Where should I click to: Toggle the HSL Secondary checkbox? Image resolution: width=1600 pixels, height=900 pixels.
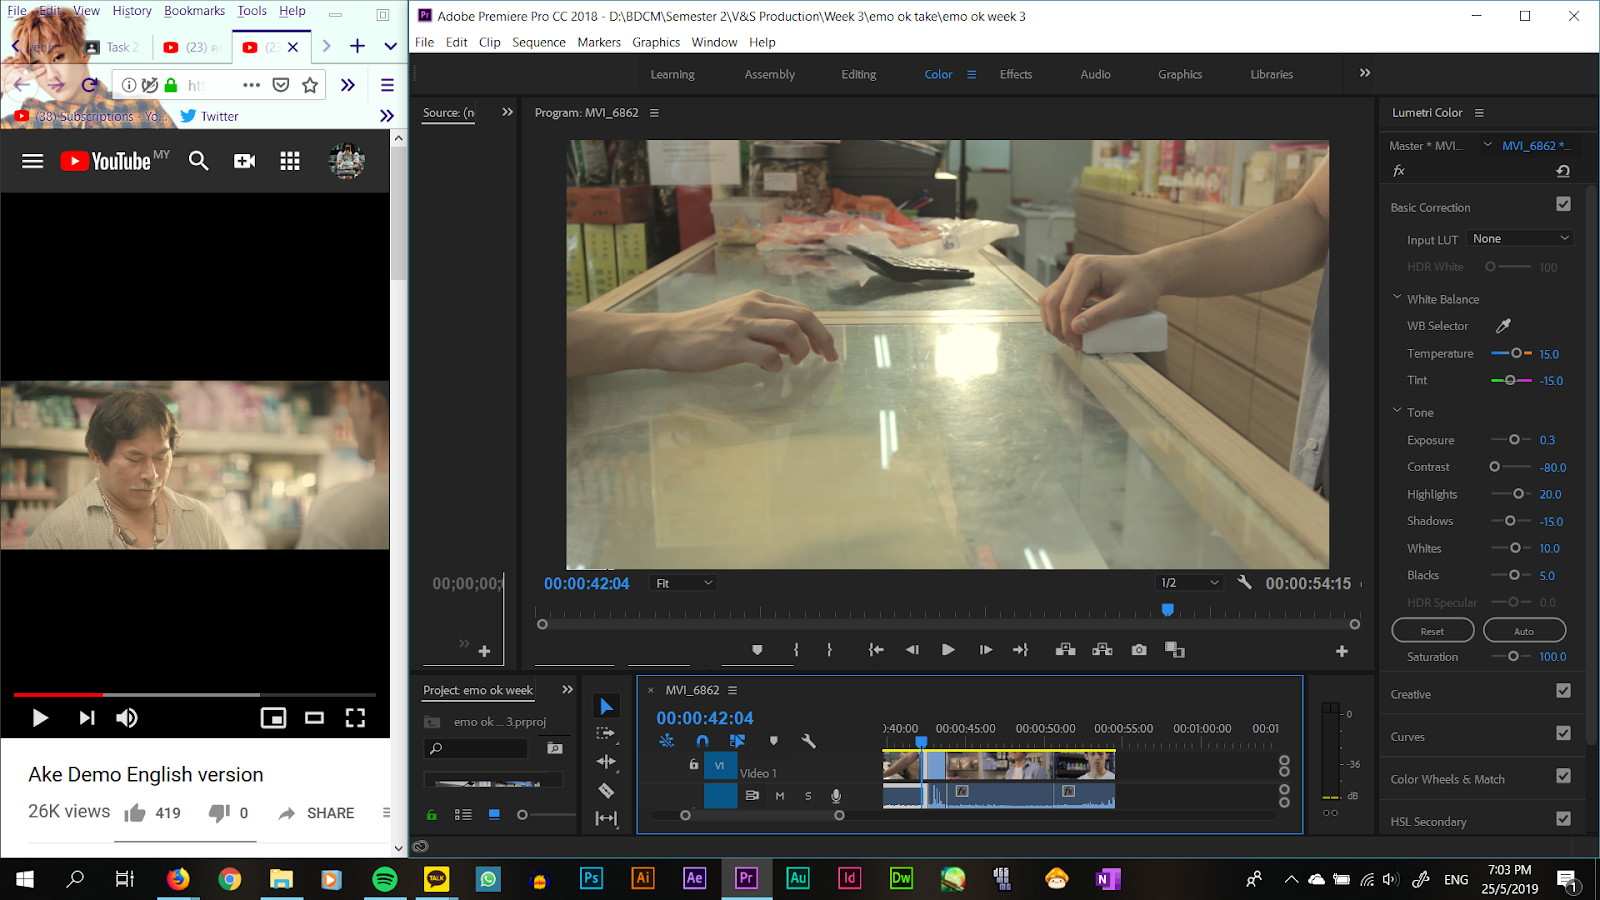[x=1564, y=819]
